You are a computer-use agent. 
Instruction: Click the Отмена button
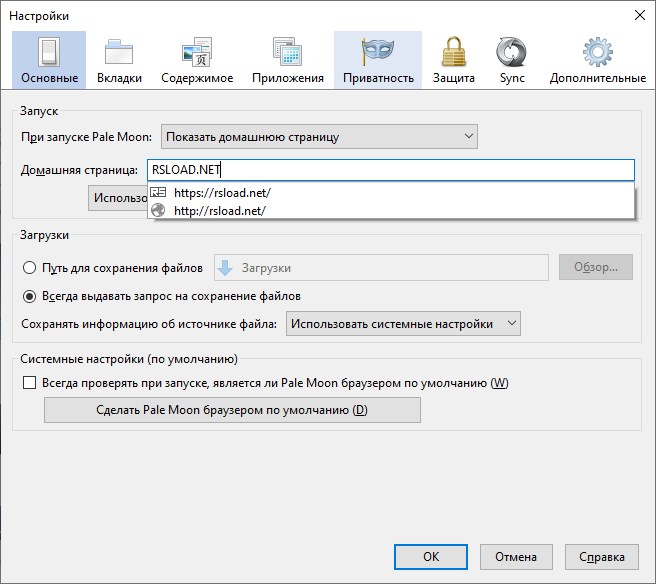coord(516,557)
